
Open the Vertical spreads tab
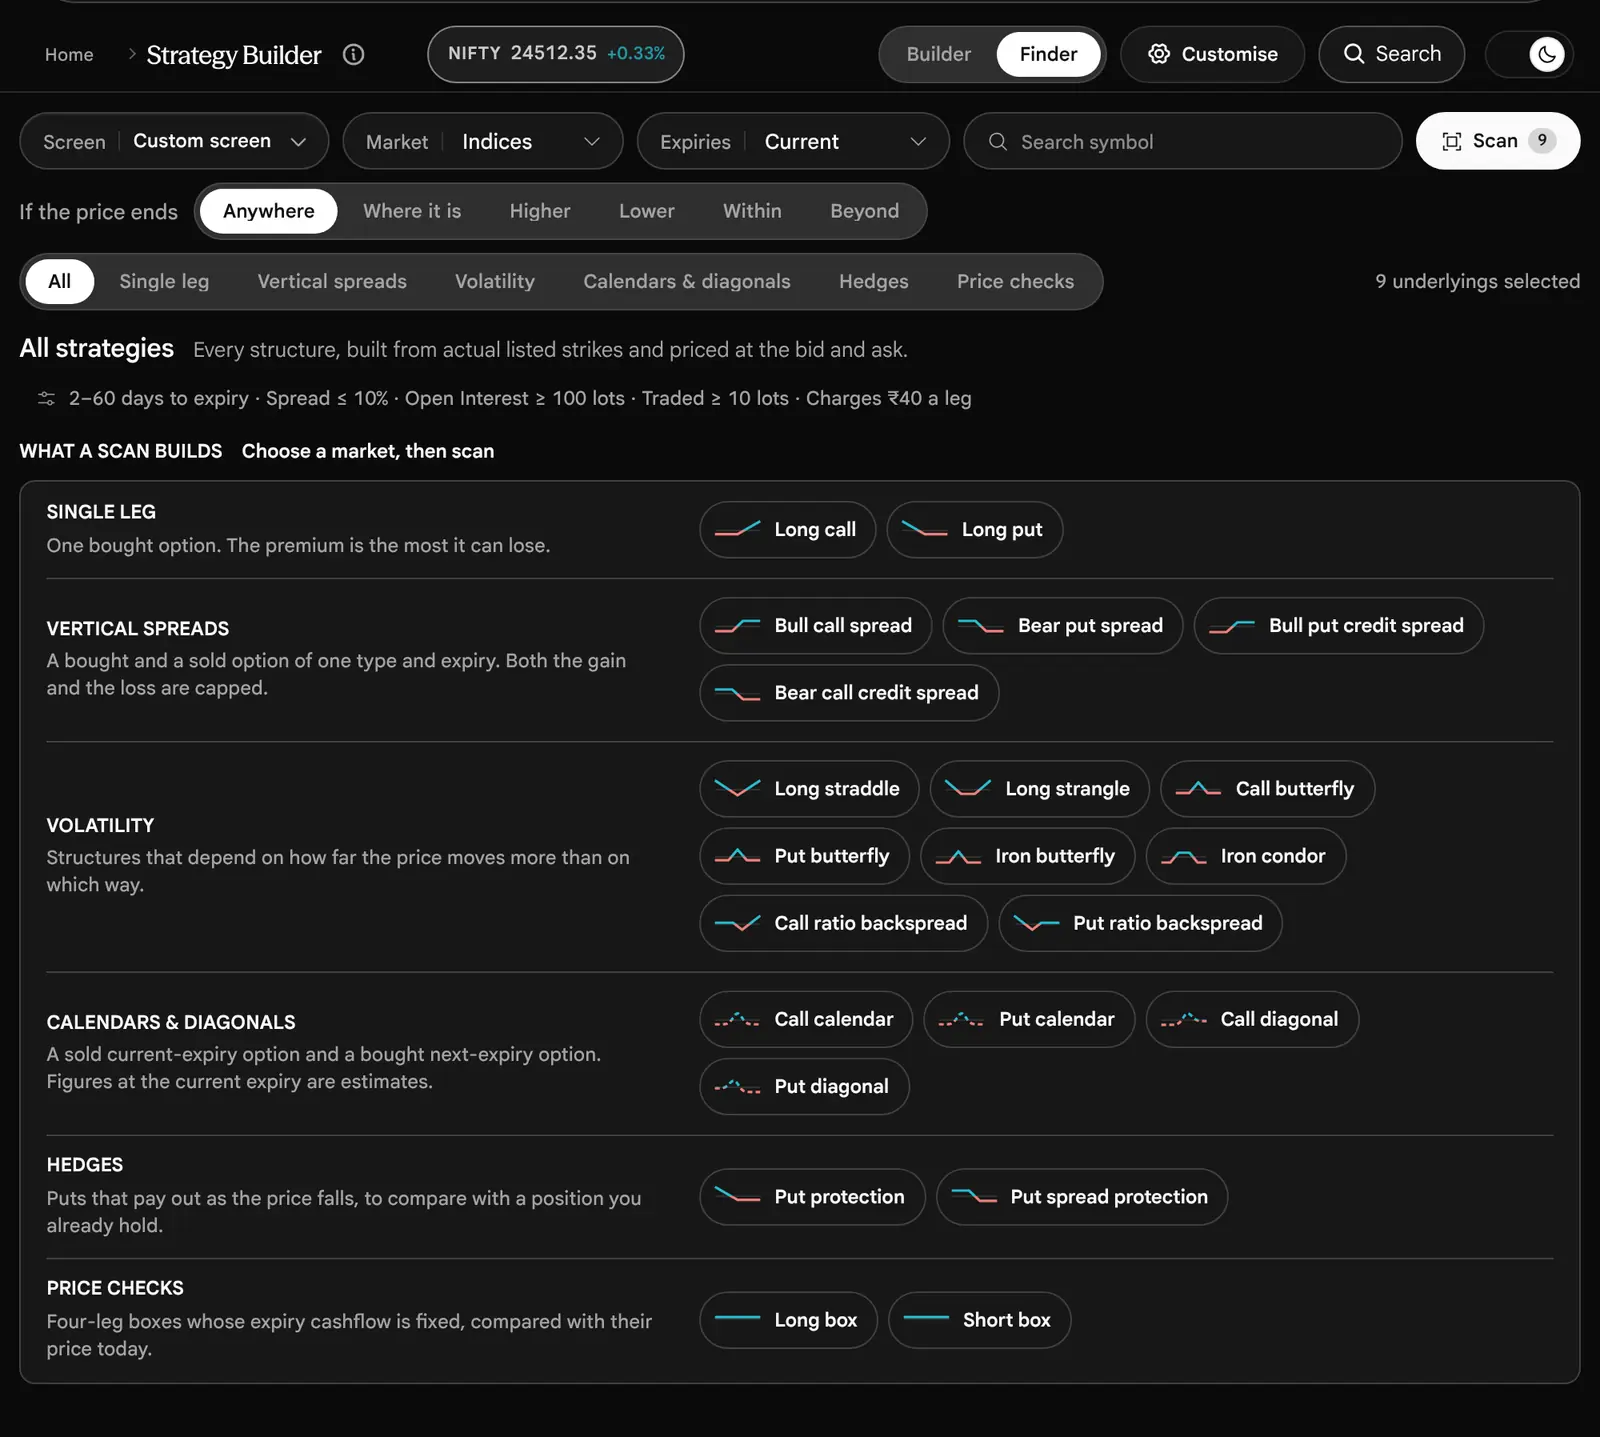point(332,281)
